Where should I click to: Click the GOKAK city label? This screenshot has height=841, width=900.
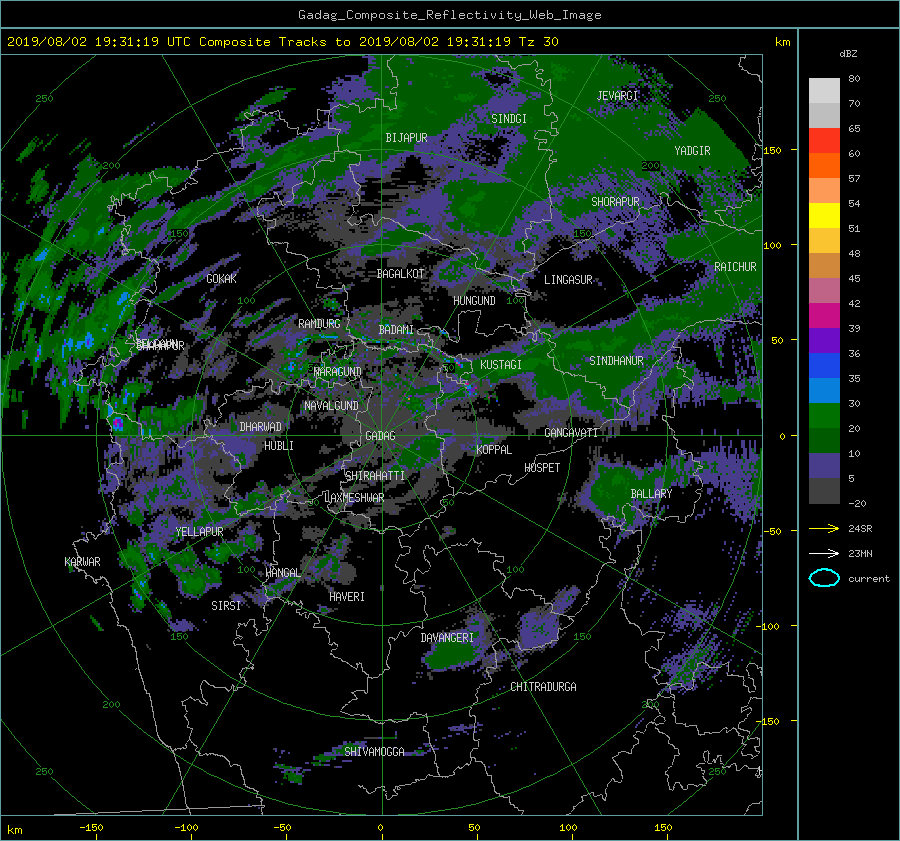(x=222, y=278)
